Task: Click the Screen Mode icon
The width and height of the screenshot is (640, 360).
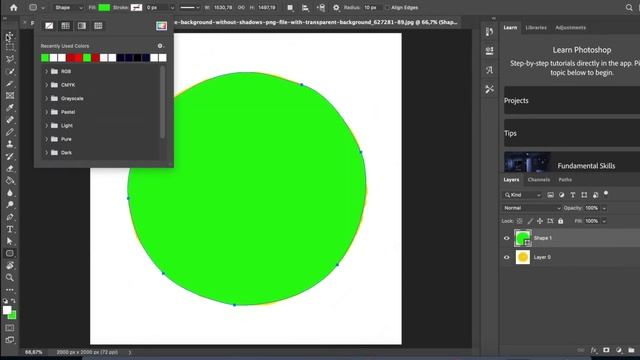Action: pyautogui.click(x=9, y=340)
